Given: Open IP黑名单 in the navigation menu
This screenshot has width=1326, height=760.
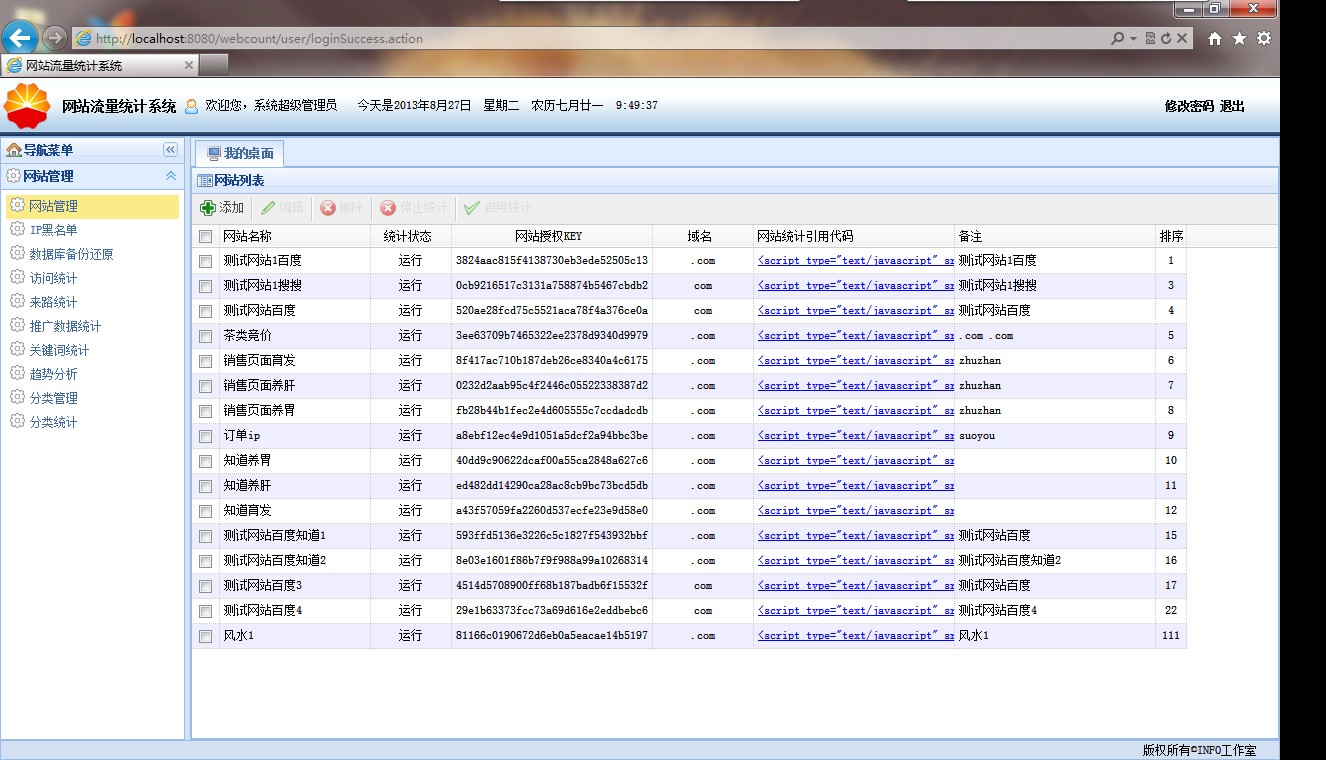Looking at the screenshot, I should click(x=53, y=230).
